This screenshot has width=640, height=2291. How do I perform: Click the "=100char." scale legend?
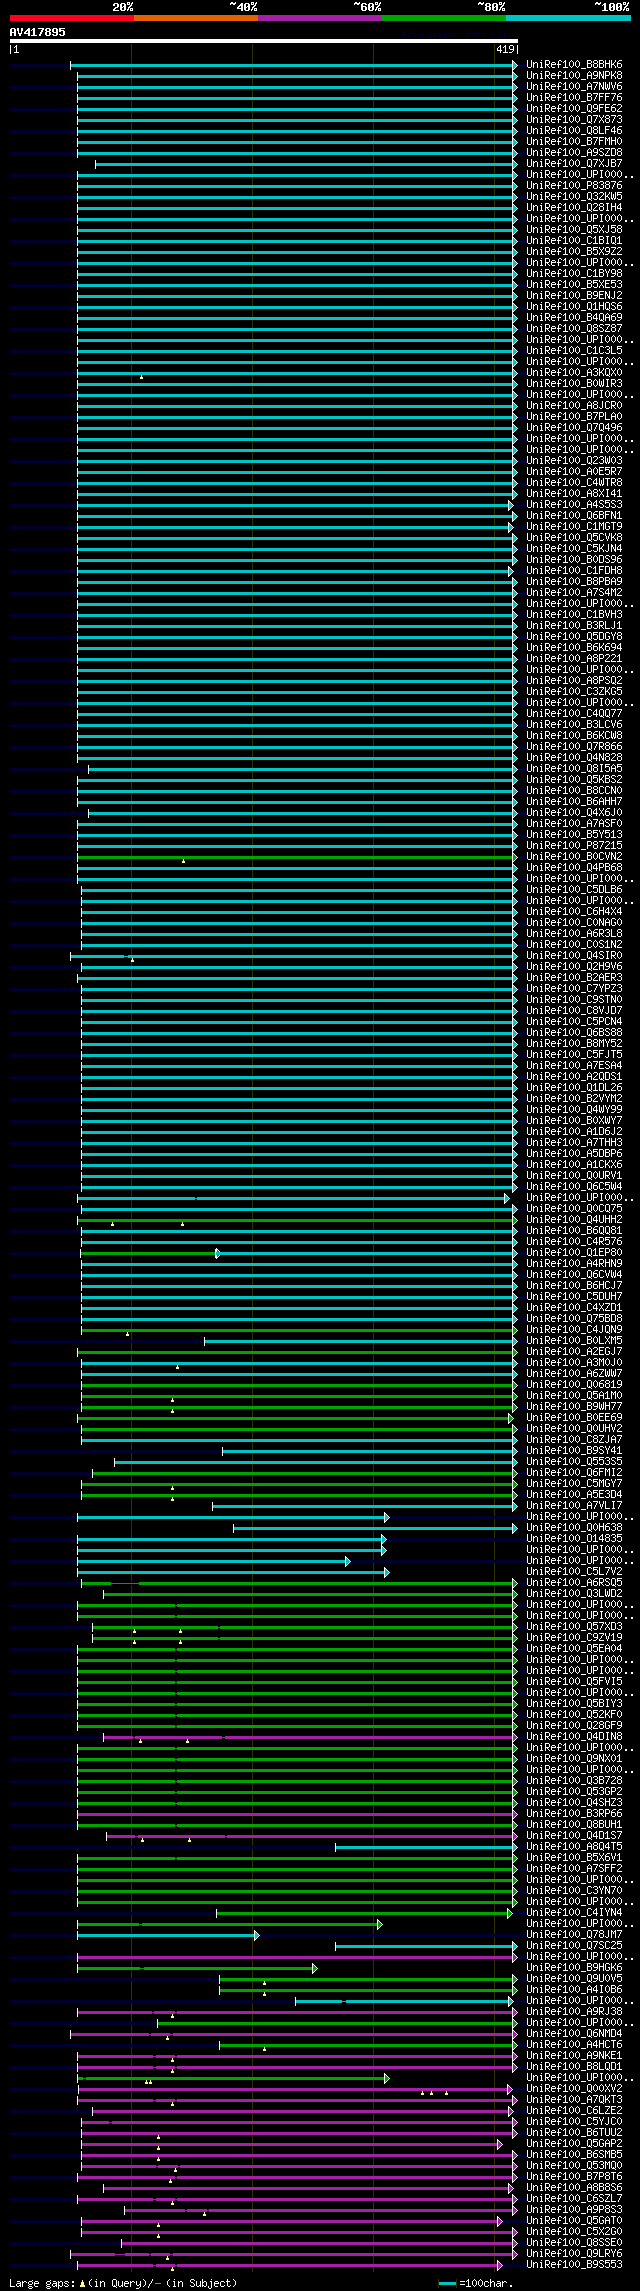(x=476, y=2283)
